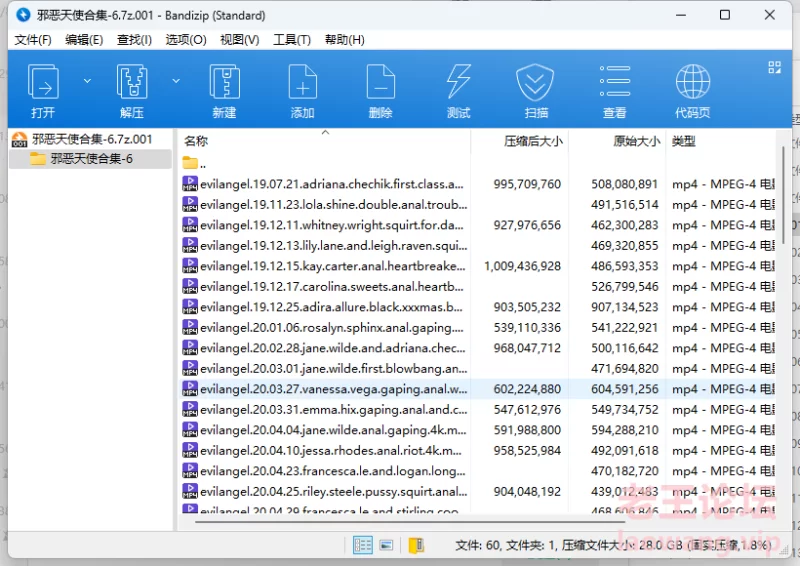800x566 pixels.
Task: Click the original size 907,134,523
Action: pyautogui.click(x=624, y=307)
